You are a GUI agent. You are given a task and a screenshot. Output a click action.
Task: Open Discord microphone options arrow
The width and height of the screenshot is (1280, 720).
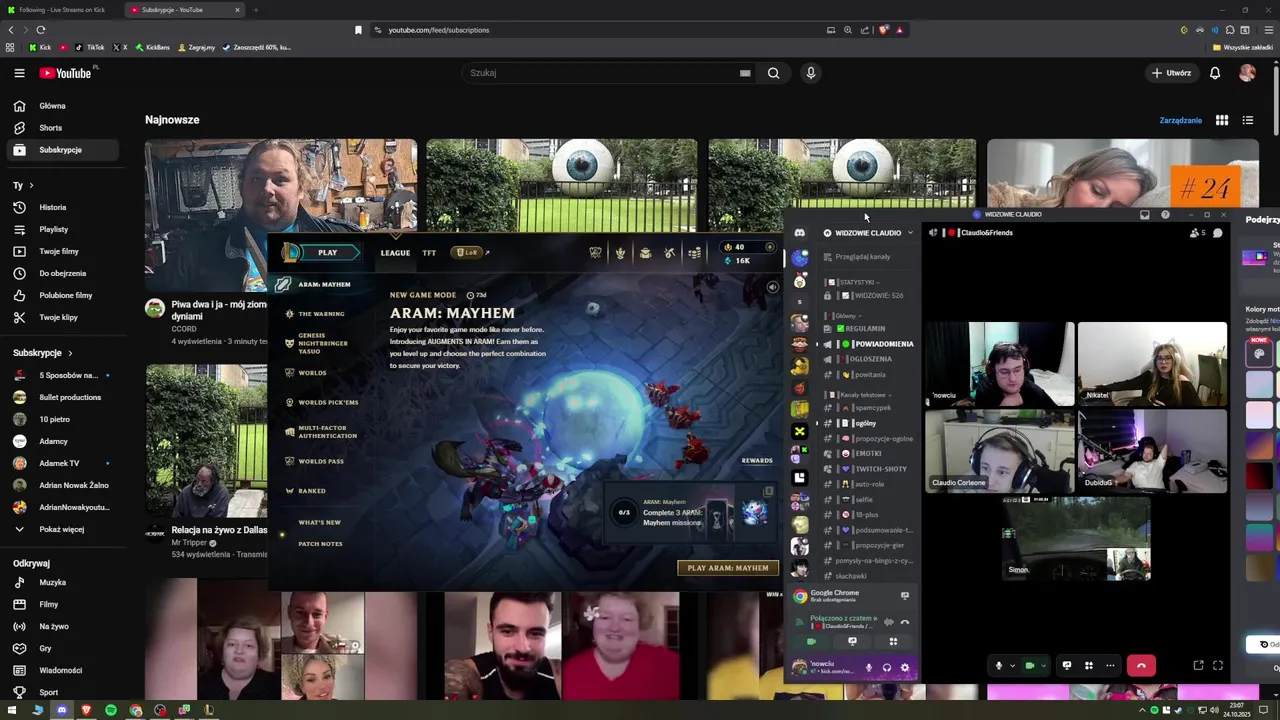coord(1012,665)
